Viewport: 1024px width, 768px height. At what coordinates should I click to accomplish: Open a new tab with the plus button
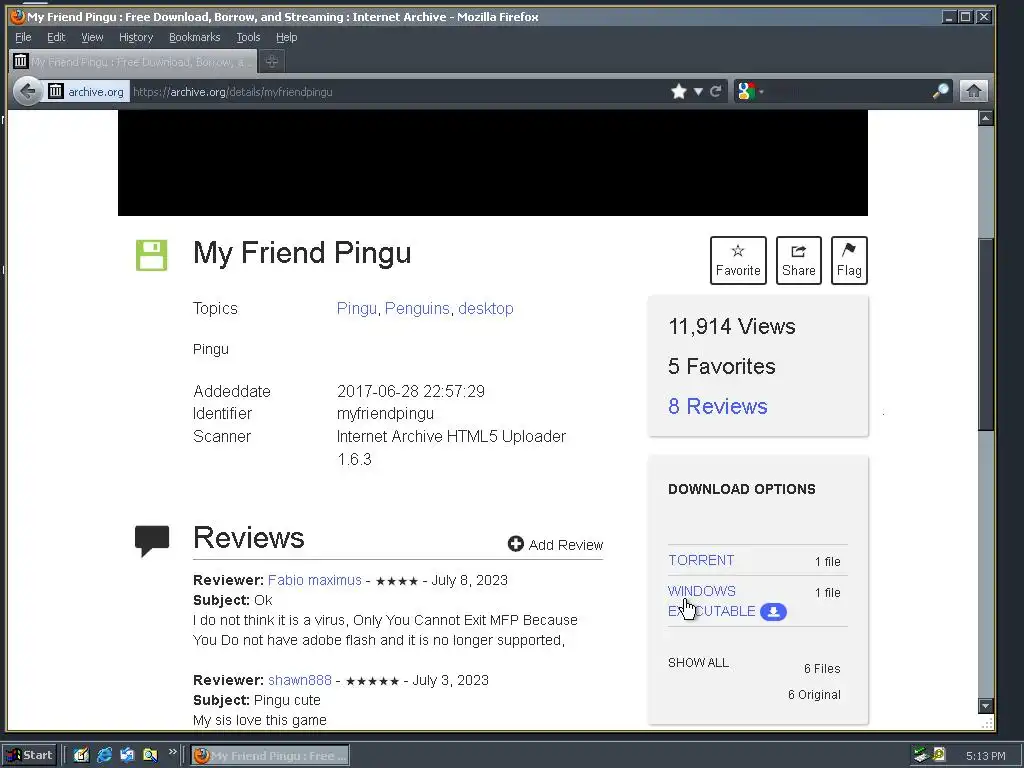point(272,61)
